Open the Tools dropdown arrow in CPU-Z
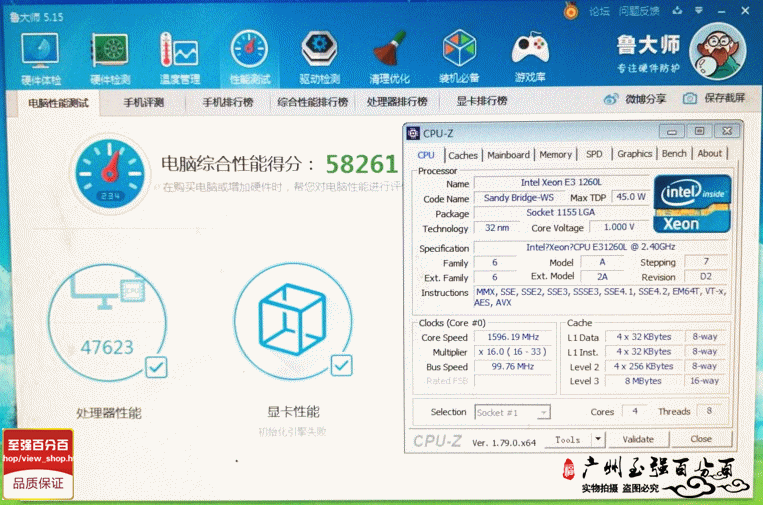Image resolution: width=763 pixels, height=505 pixels. tap(598, 439)
